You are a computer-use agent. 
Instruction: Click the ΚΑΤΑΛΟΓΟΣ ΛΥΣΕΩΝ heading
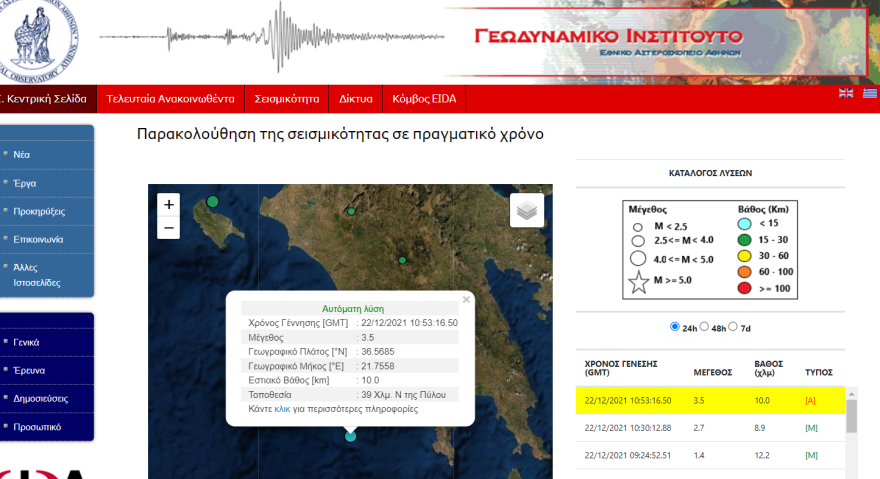click(x=710, y=173)
